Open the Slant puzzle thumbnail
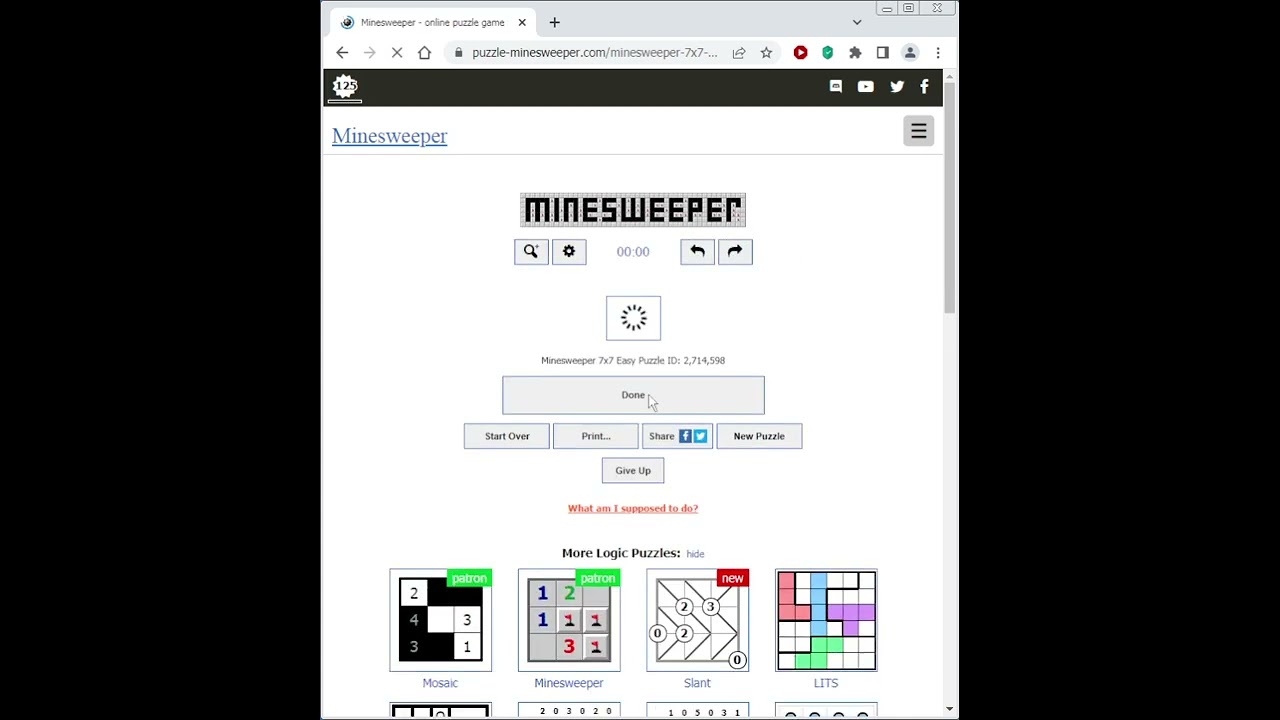 pos(697,620)
